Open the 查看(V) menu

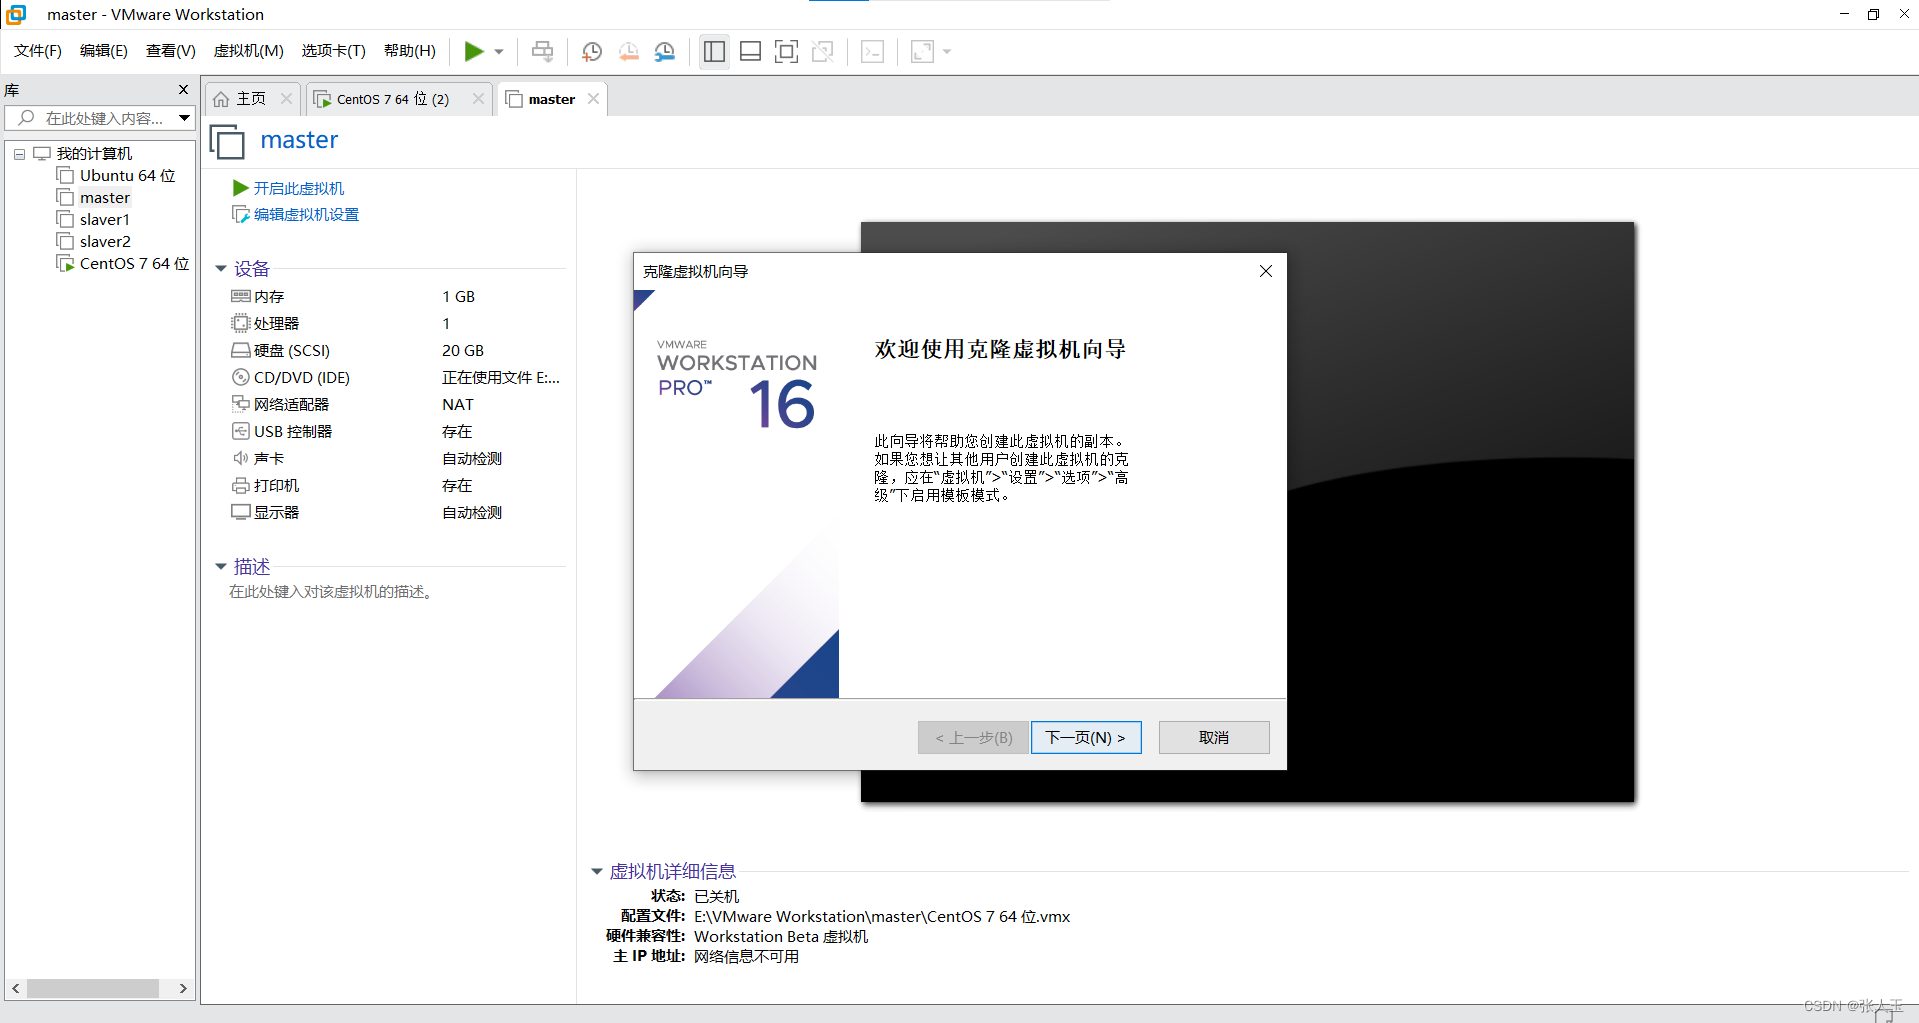(171, 51)
